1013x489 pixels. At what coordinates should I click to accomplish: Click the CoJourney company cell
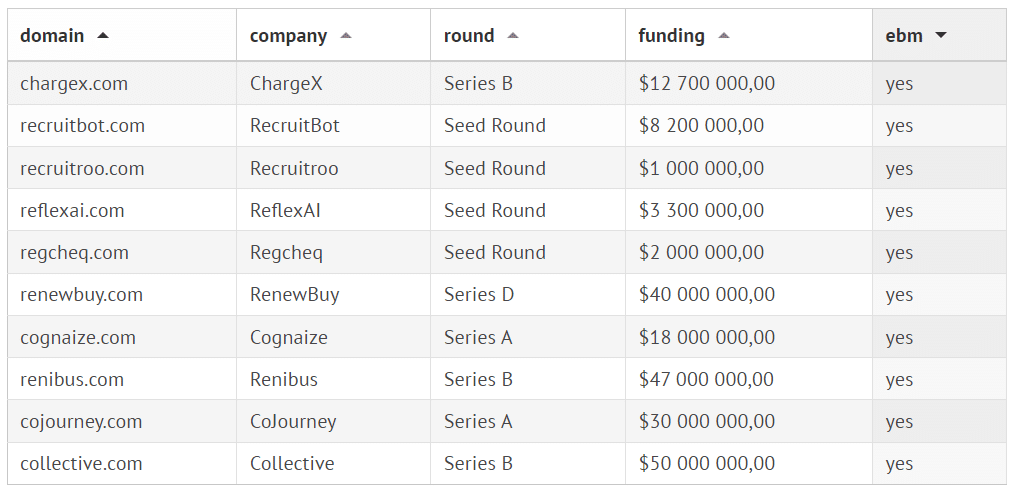click(x=293, y=421)
